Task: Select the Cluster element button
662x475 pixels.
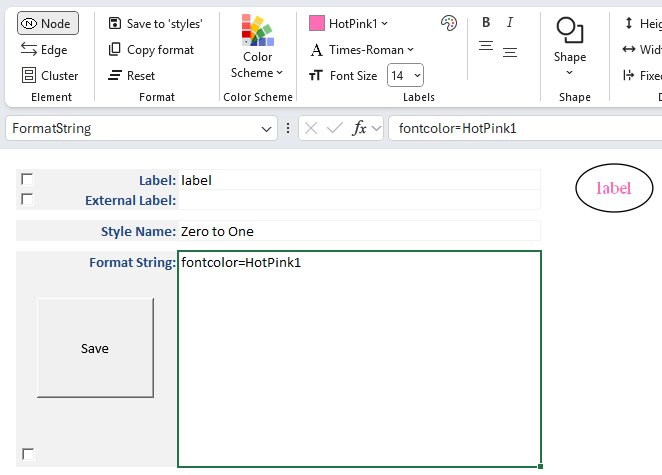Action: [49, 75]
